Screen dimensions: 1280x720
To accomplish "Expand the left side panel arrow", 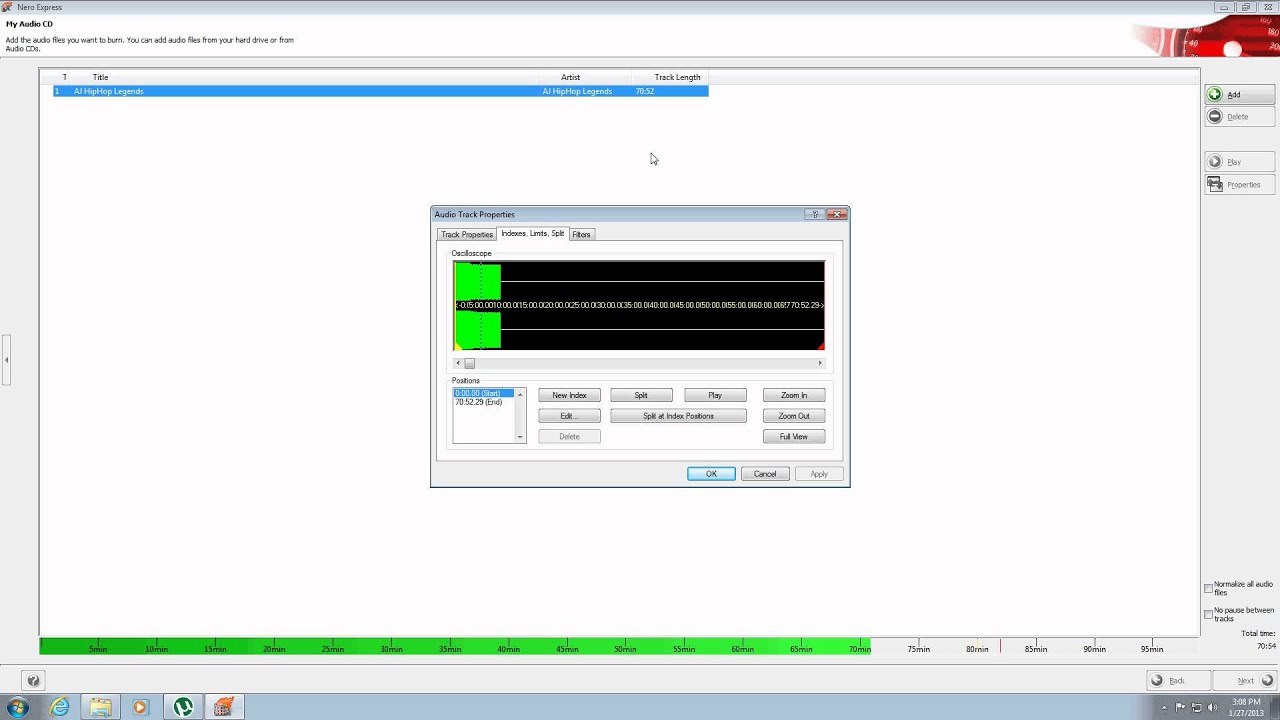I will tap(6, 360).
